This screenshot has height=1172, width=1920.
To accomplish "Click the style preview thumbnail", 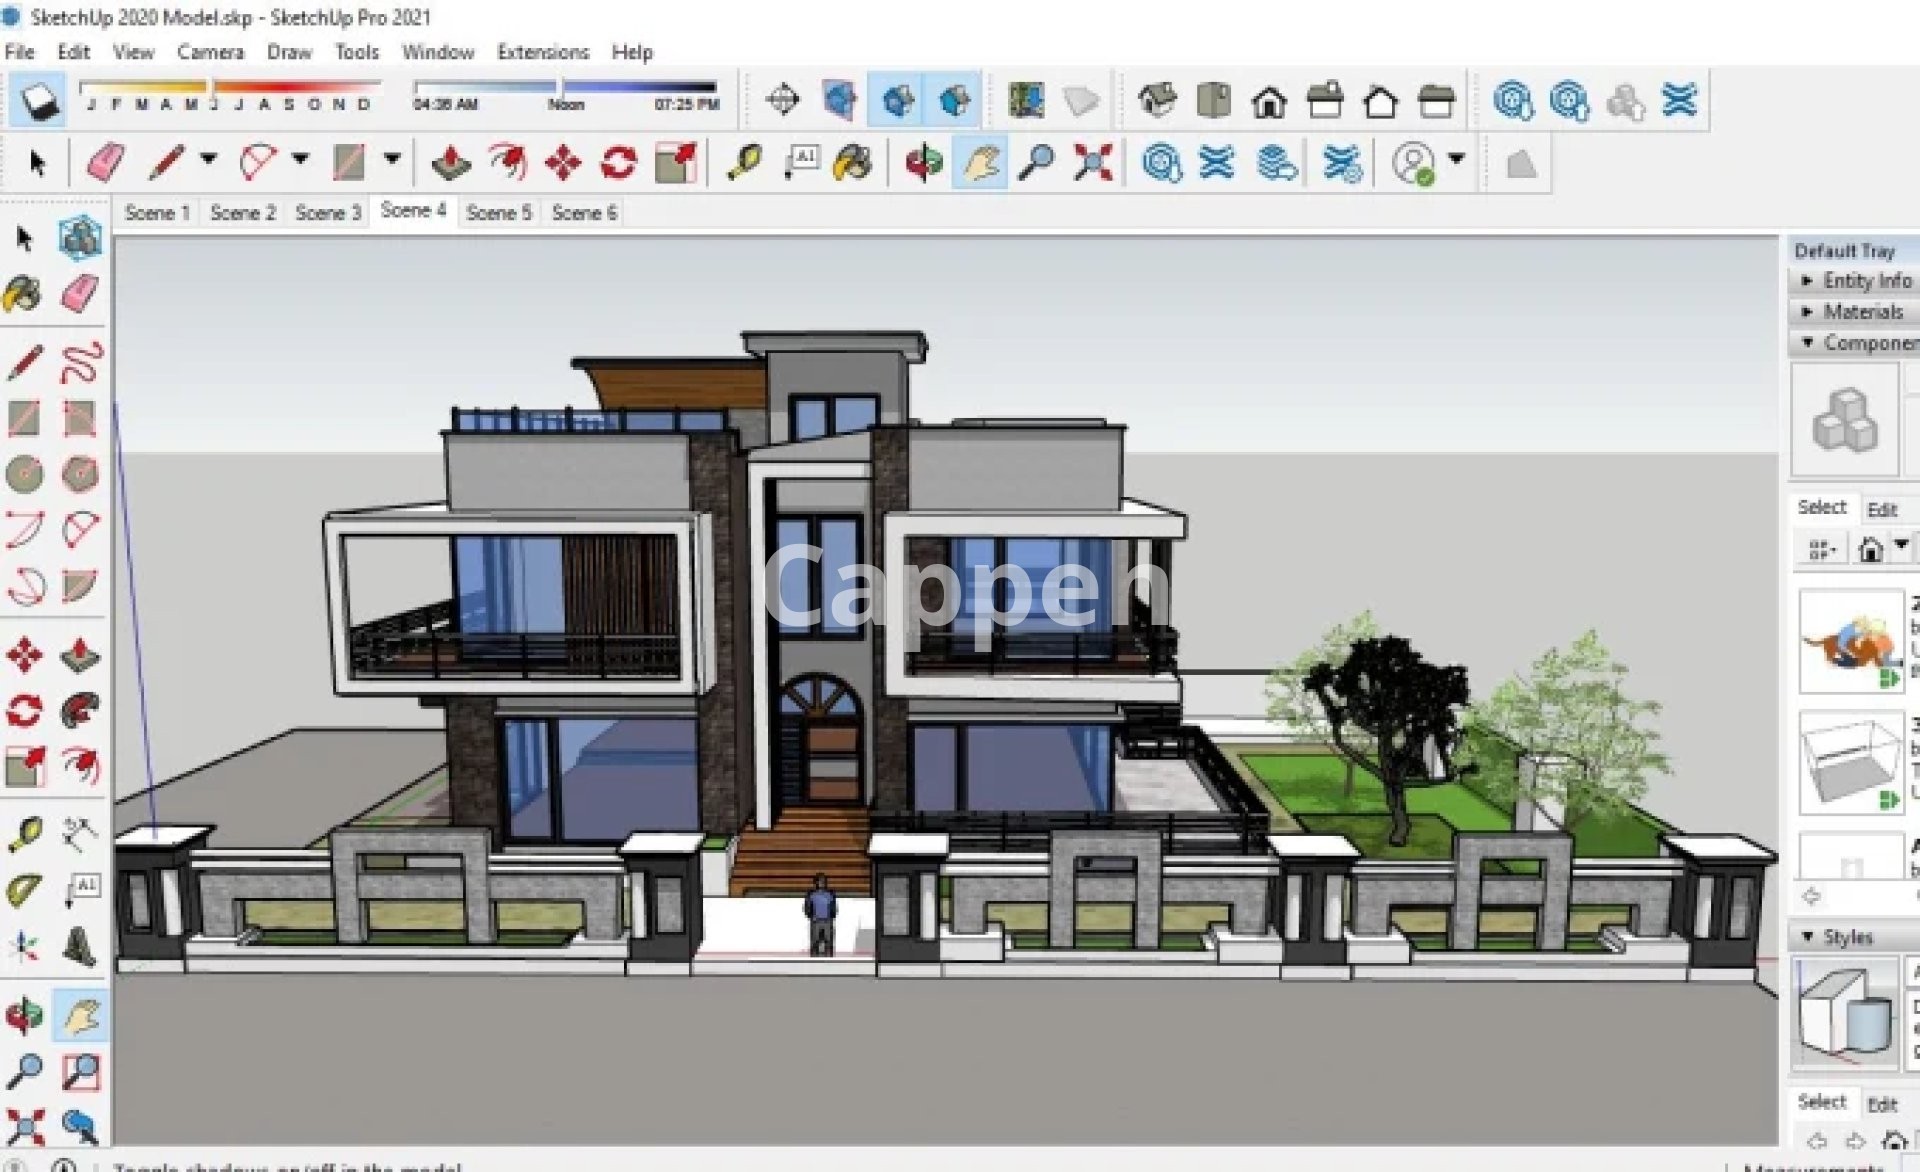I will [x=1844, y=1015].
